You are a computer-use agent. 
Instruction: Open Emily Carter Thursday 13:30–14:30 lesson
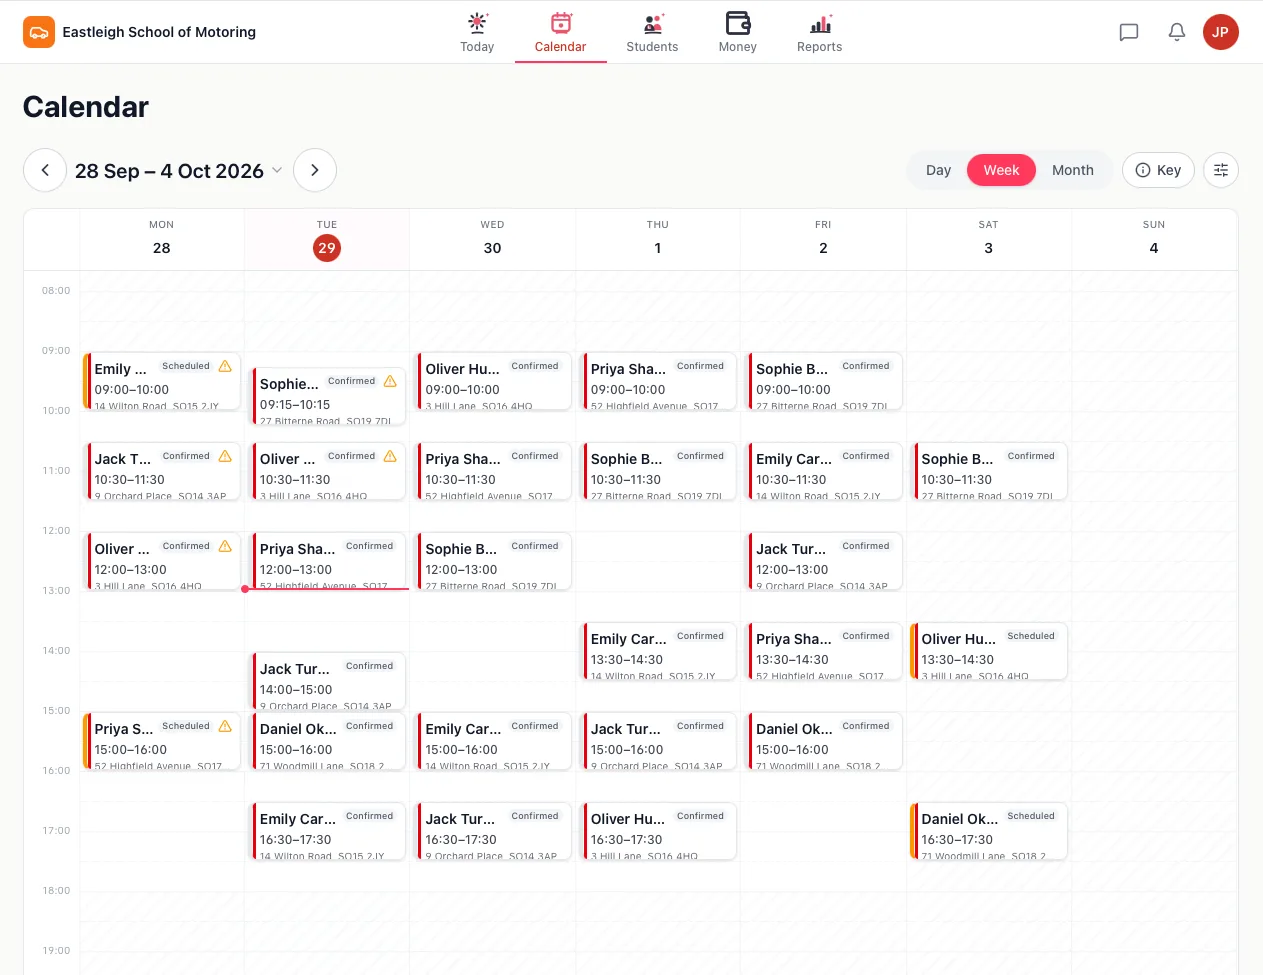point(659,651)
